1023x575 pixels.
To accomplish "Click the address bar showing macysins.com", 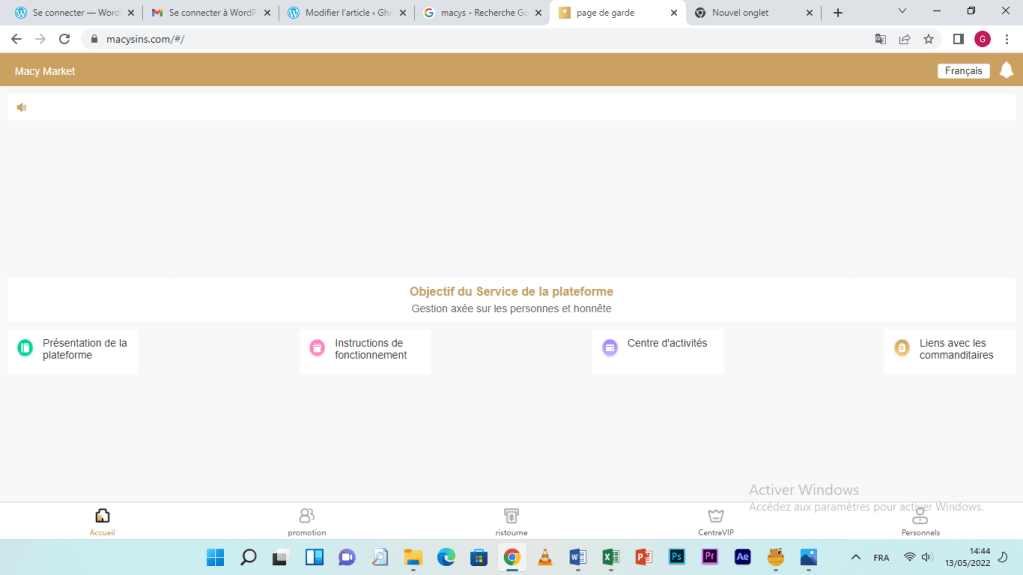I will [450, 39].
